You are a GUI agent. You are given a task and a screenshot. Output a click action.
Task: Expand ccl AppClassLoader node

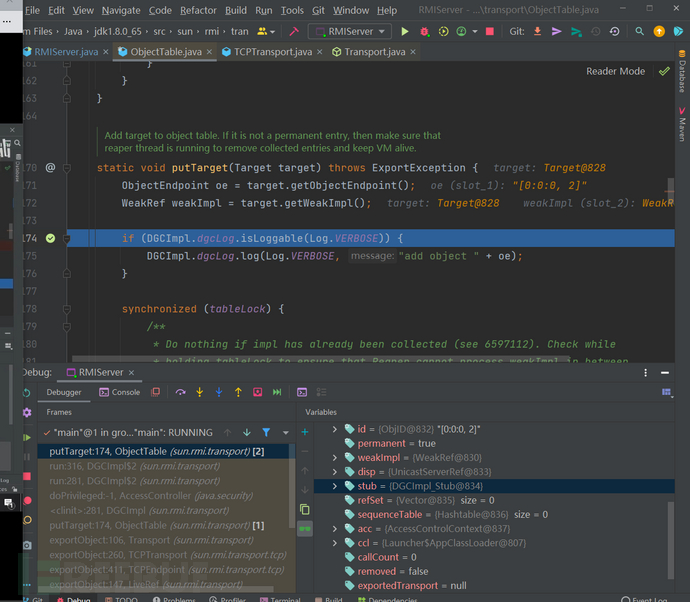(335, 543)
